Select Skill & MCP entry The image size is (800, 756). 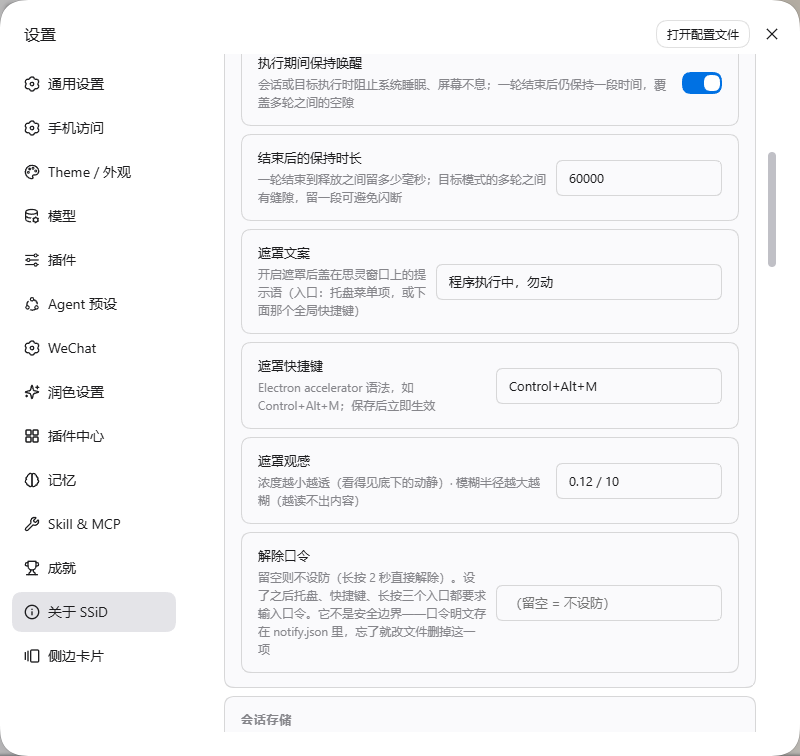[94, 524]
